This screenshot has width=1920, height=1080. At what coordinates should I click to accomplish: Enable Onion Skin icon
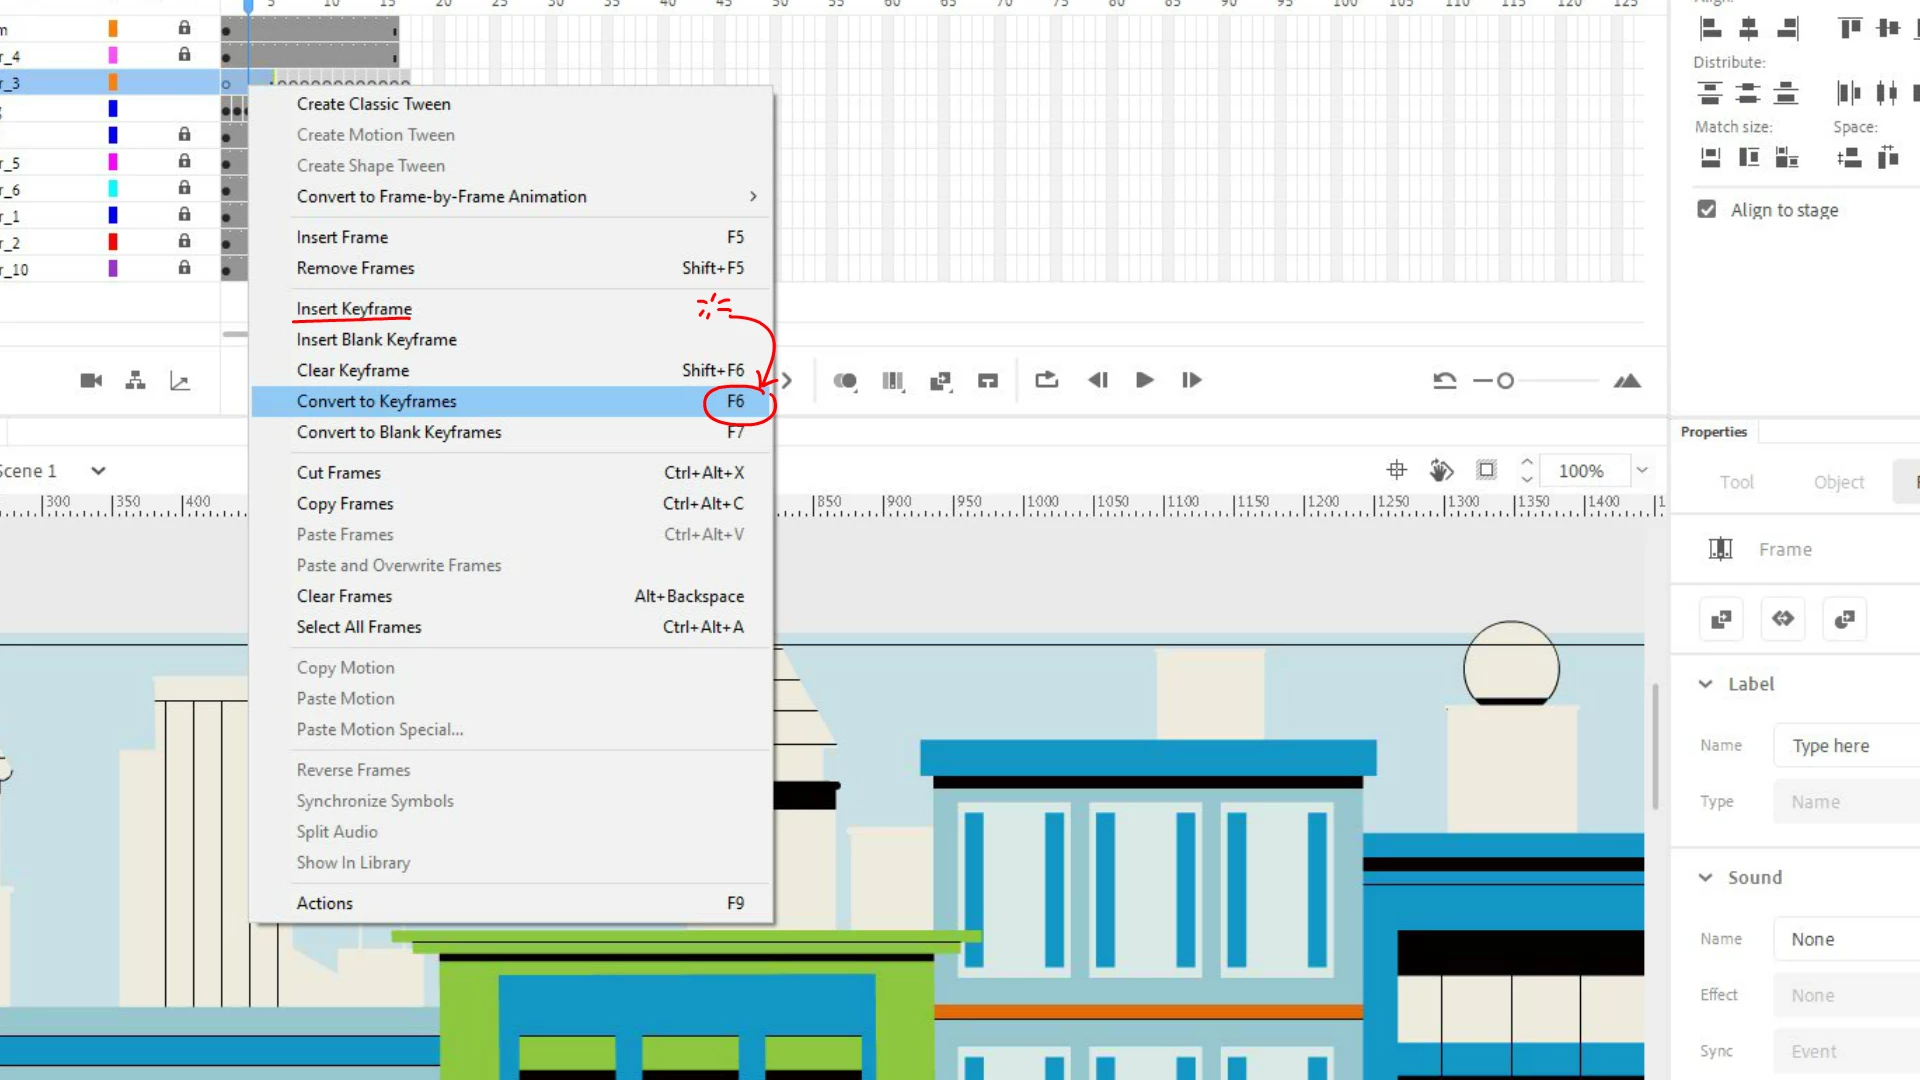[845, 381]
